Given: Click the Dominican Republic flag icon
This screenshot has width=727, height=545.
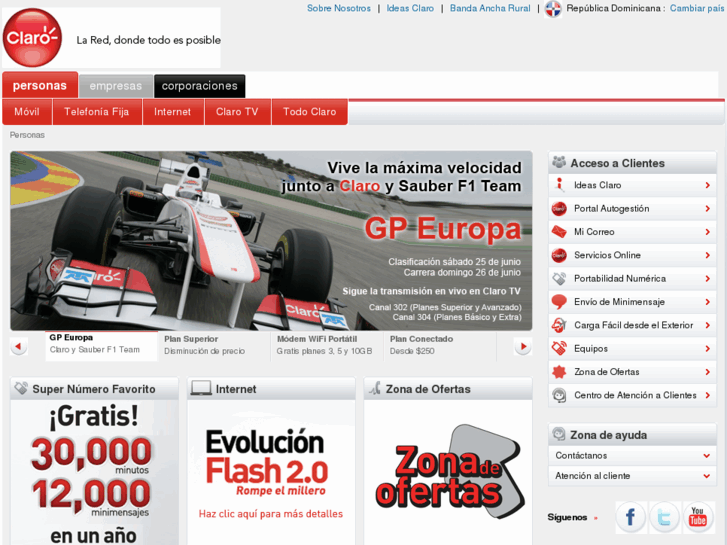Looking at the screenshot, I should click(553, 8).
